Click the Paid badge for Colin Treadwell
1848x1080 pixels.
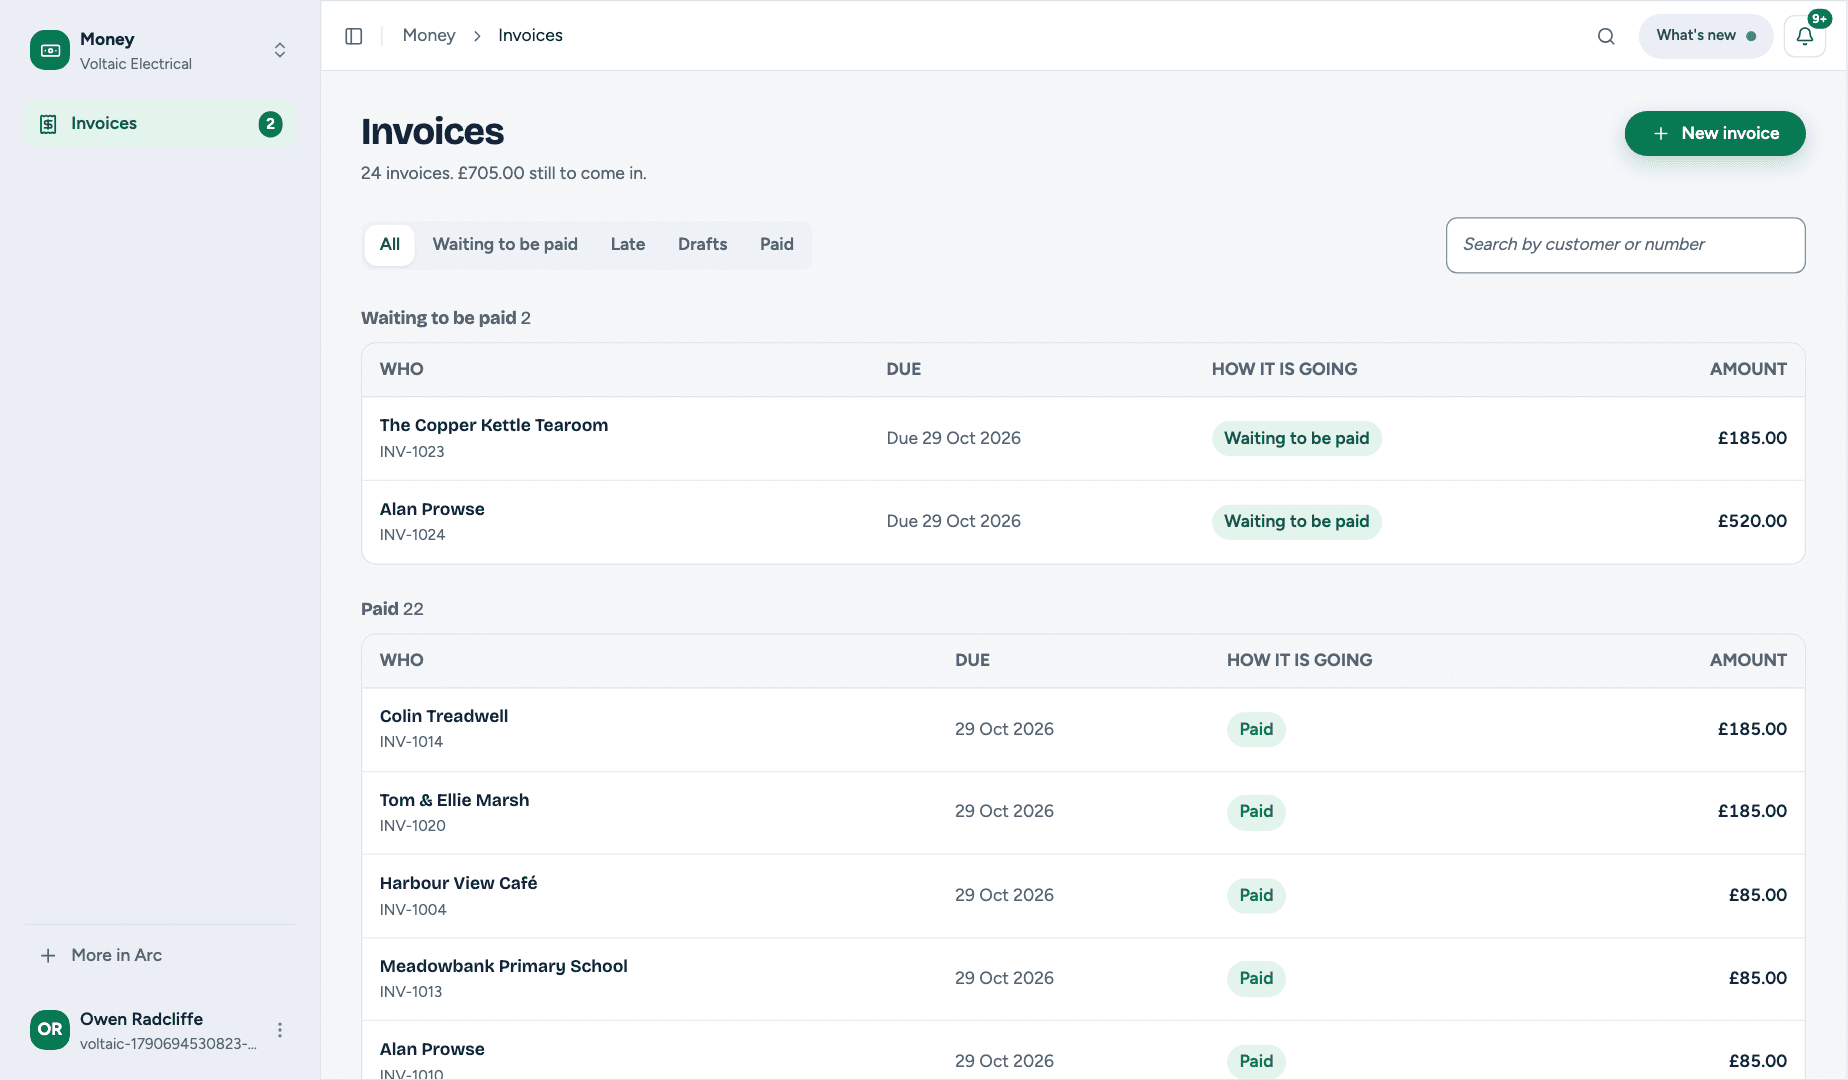tap(1256, 730)
